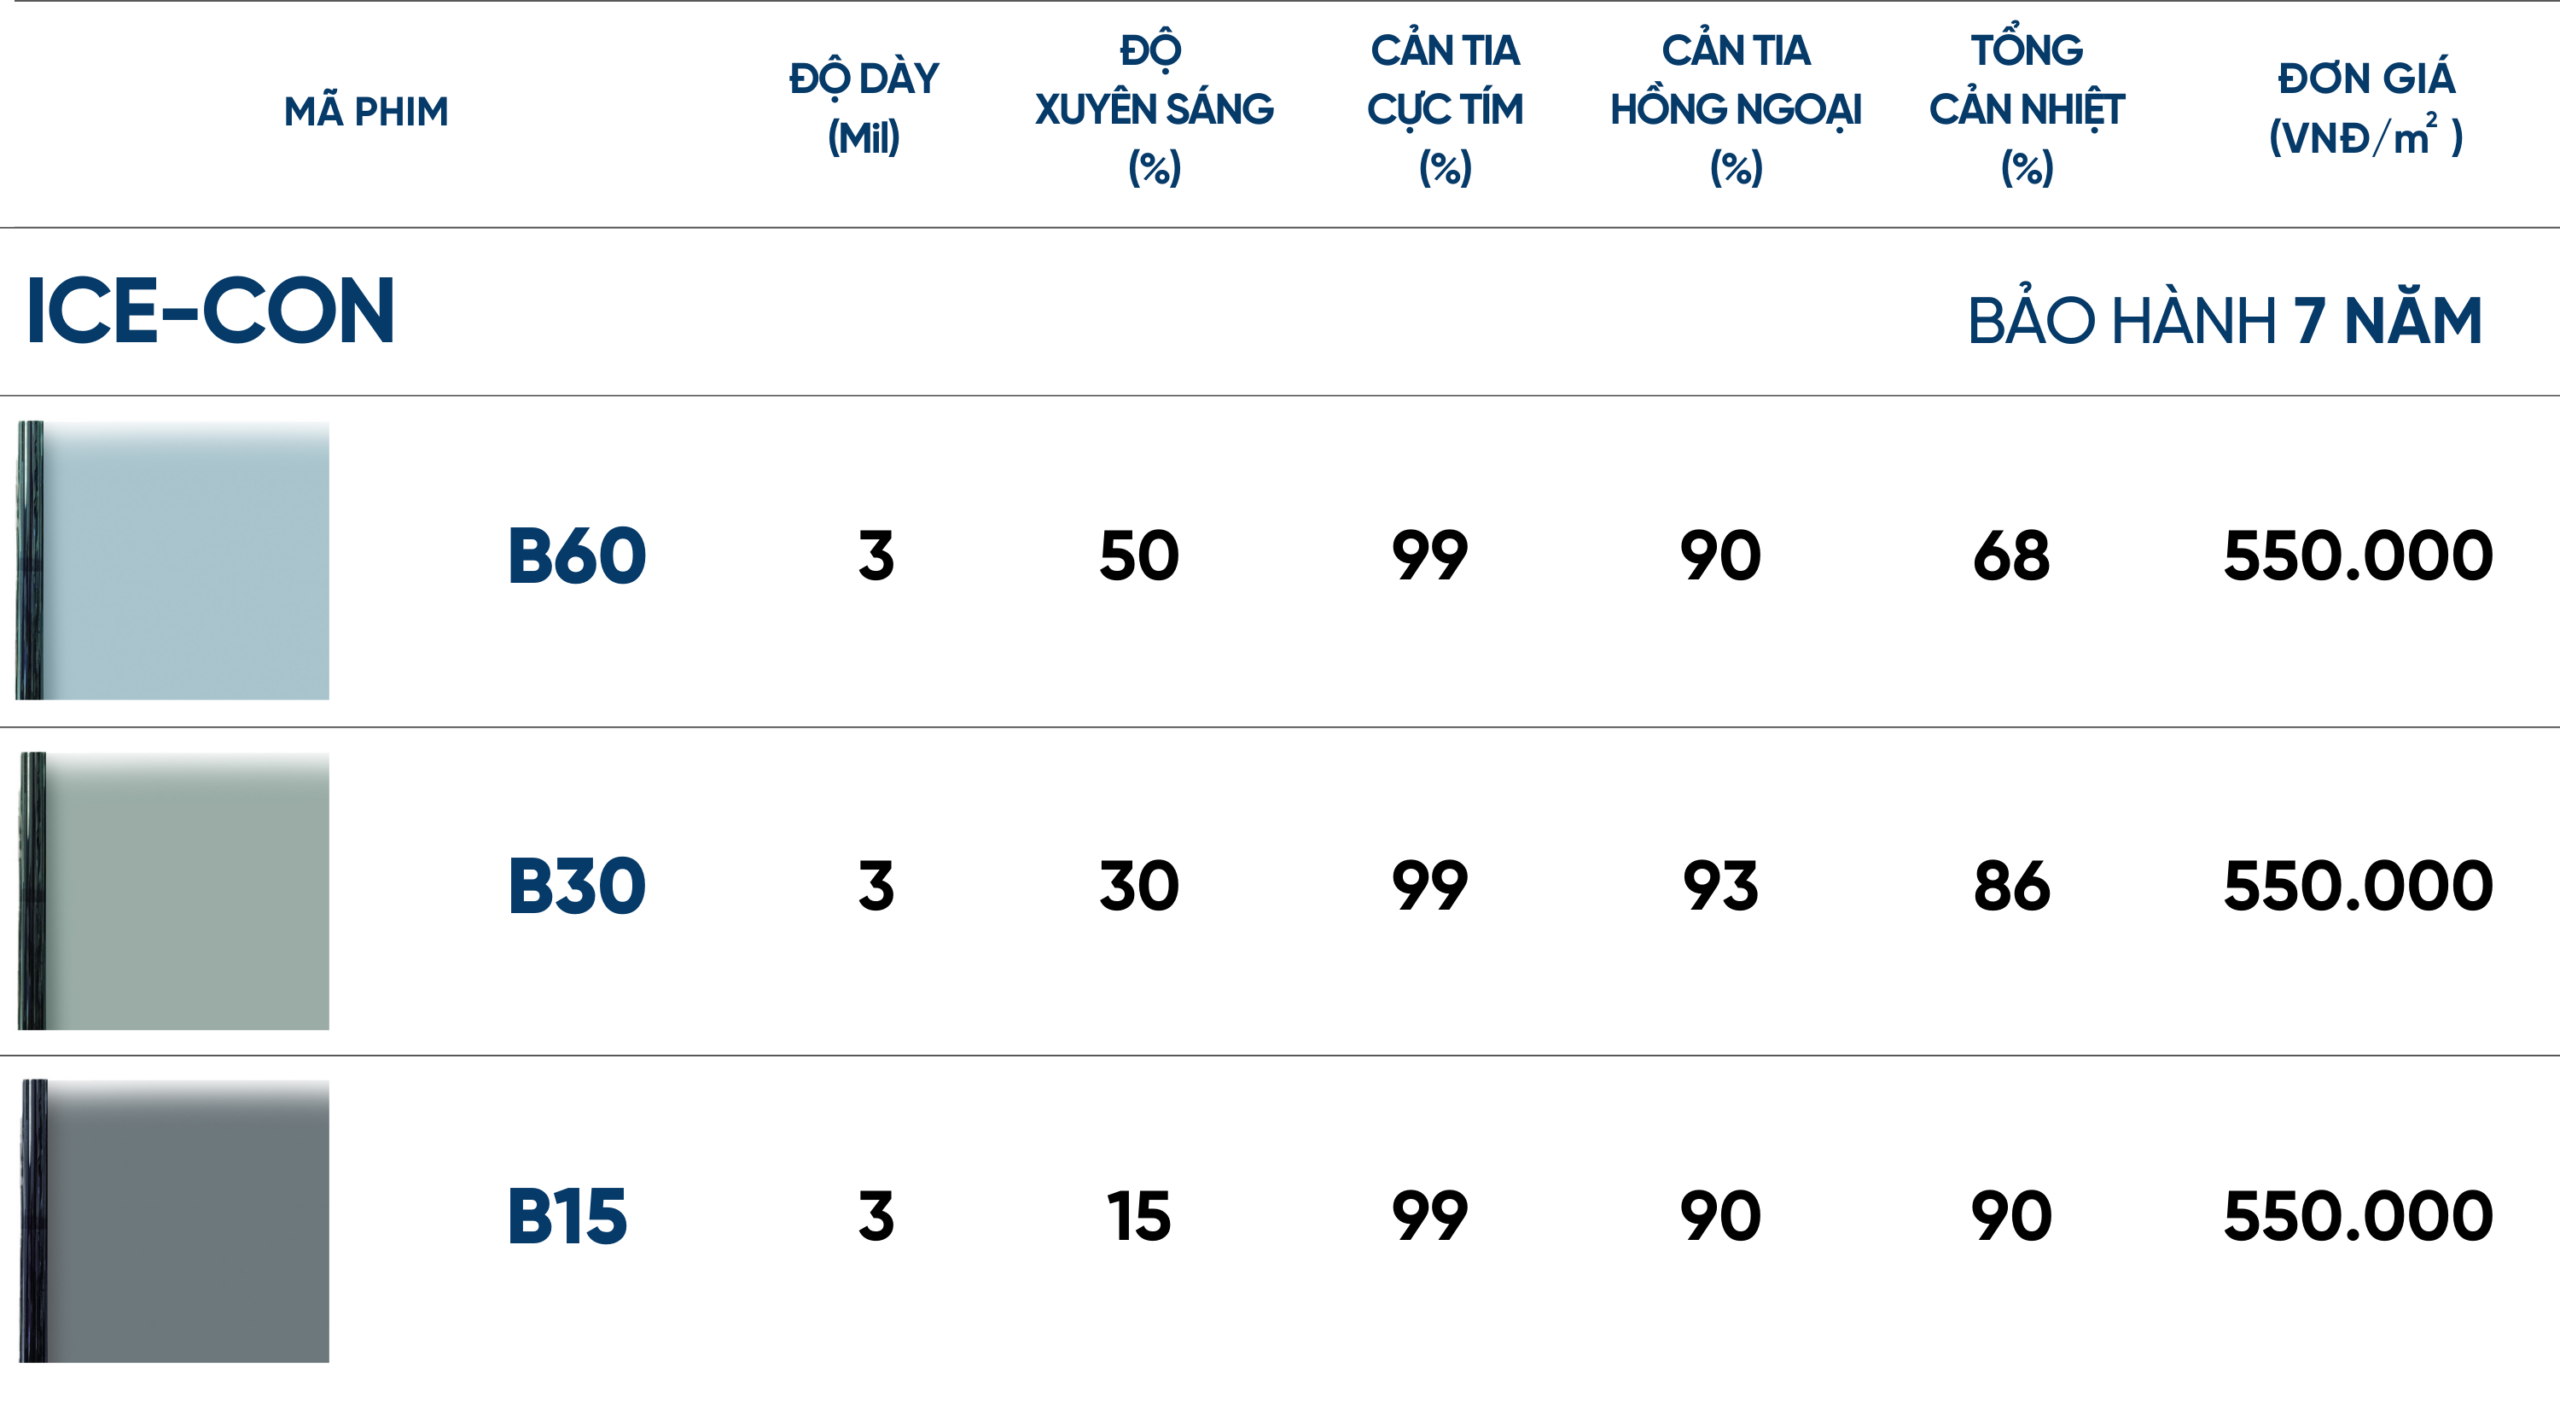Viewport: 2560px width, 1417px height.
Task: Click the B15 dark gray film swatch
Action: (x=185, y=1221)
